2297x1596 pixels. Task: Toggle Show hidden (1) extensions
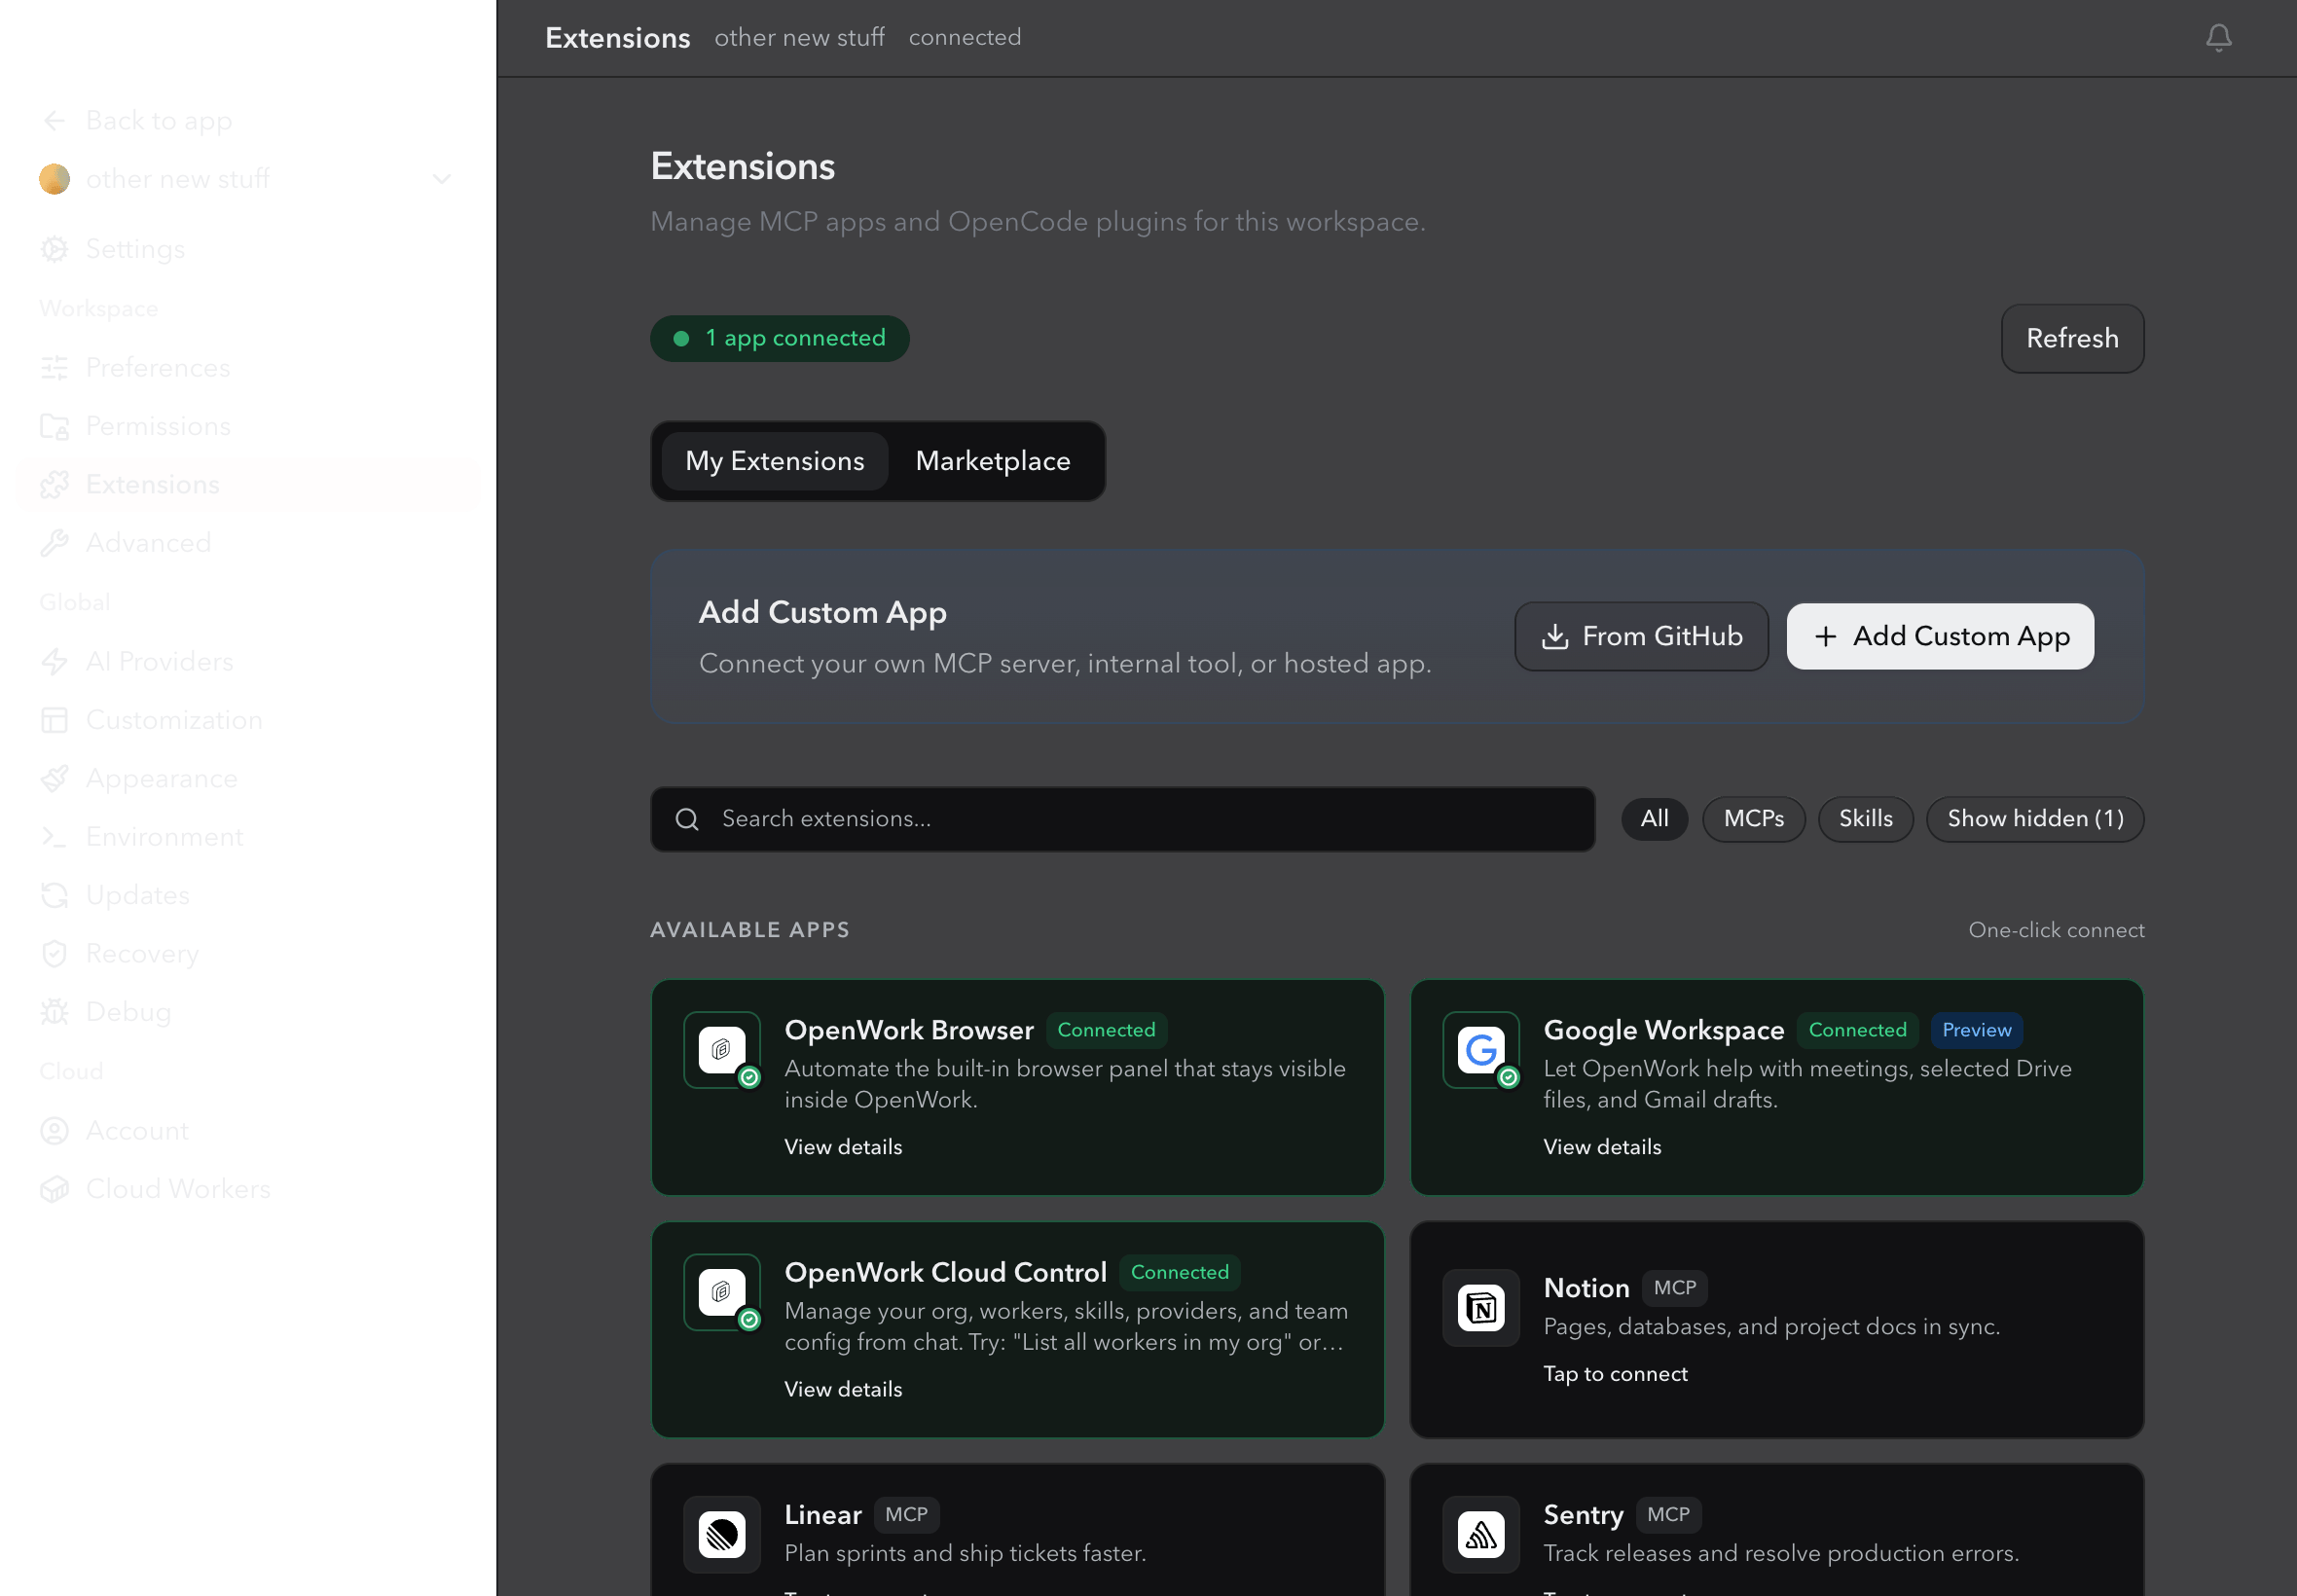pyautogui.click(x=2035, y=819)
